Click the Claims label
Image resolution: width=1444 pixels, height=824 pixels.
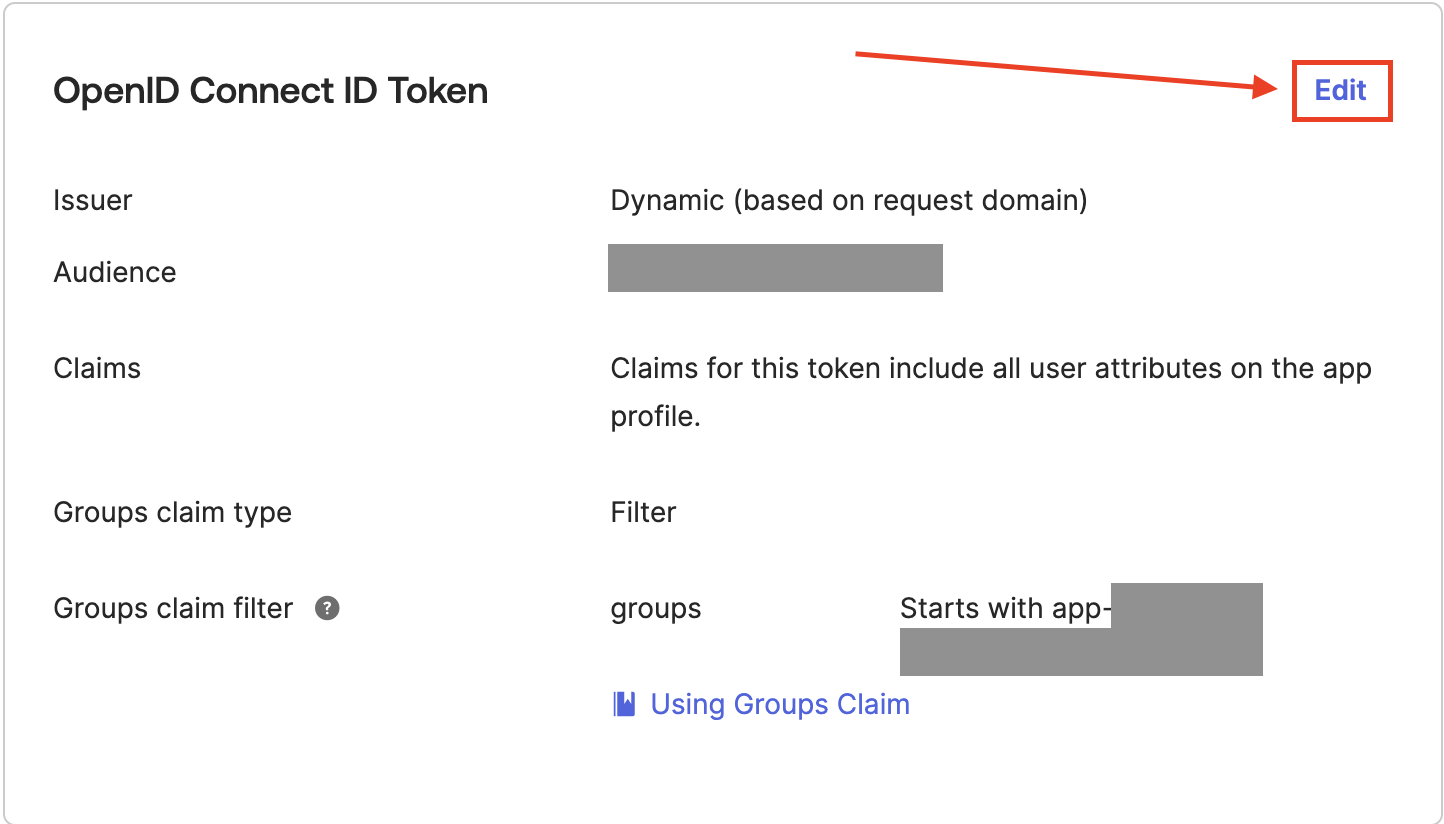coord(97,368)
